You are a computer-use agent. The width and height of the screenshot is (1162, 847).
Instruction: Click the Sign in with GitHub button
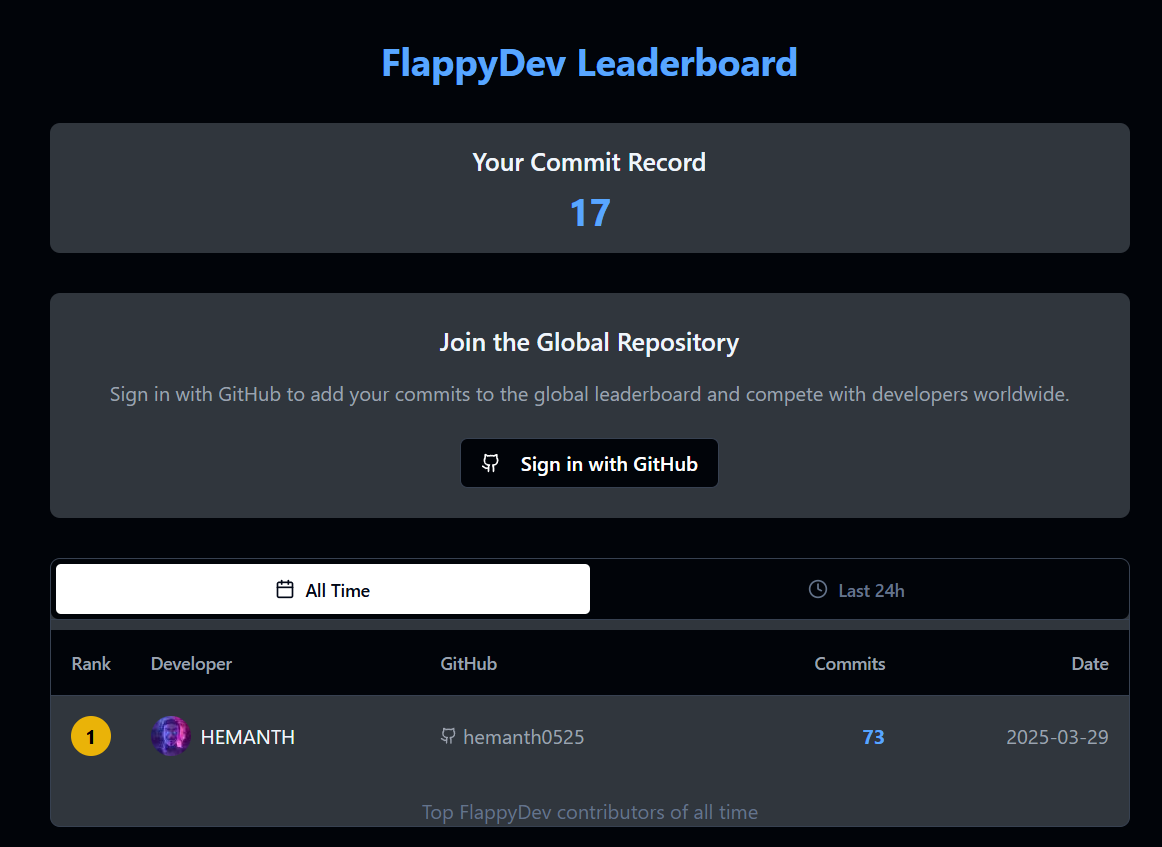point(589,463)
